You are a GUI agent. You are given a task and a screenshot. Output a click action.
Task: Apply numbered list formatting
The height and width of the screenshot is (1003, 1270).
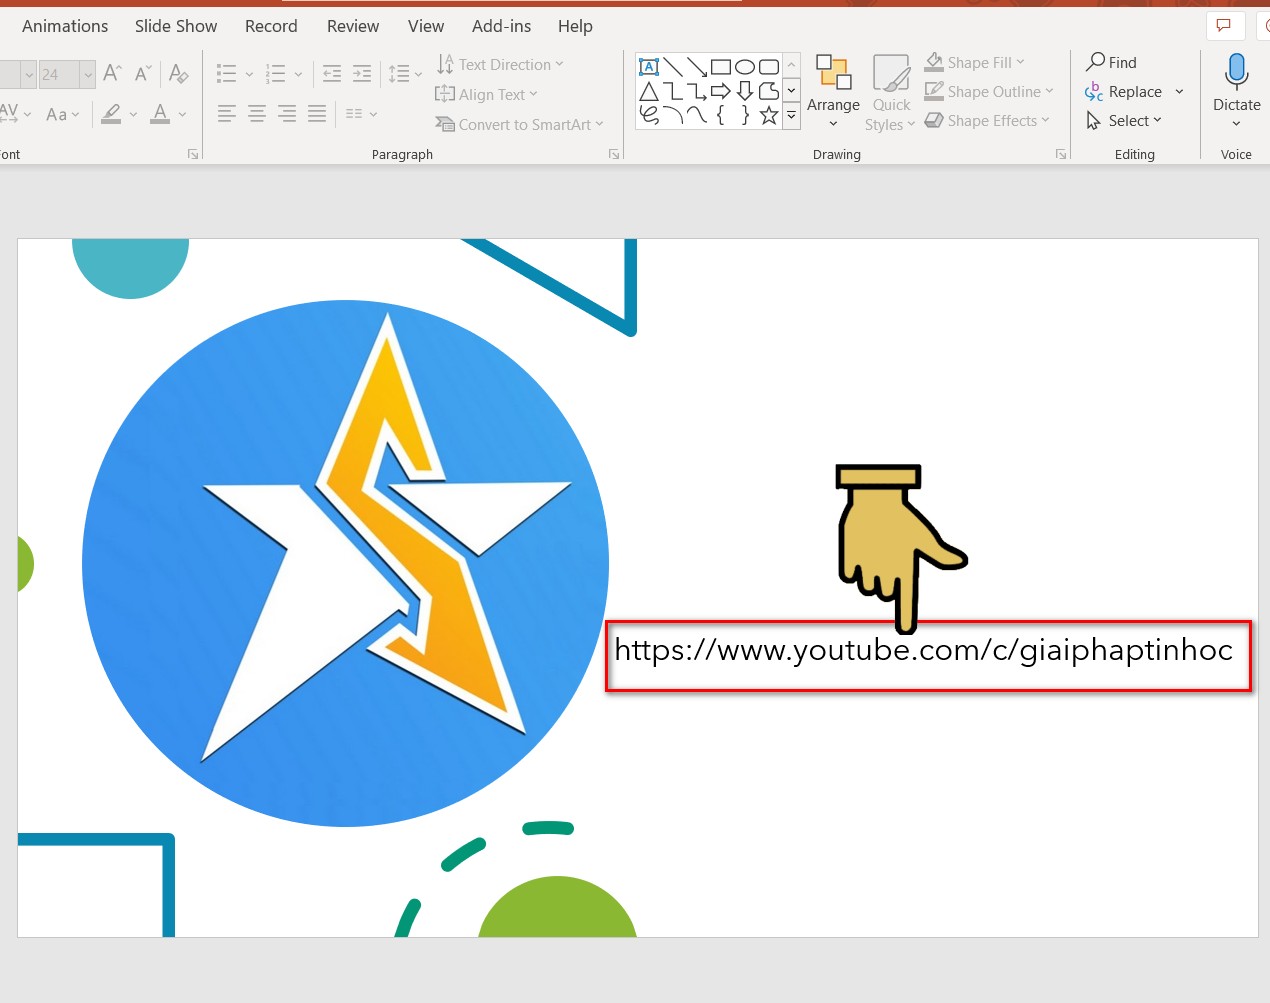pyautogui.click(x=276, y=73)
